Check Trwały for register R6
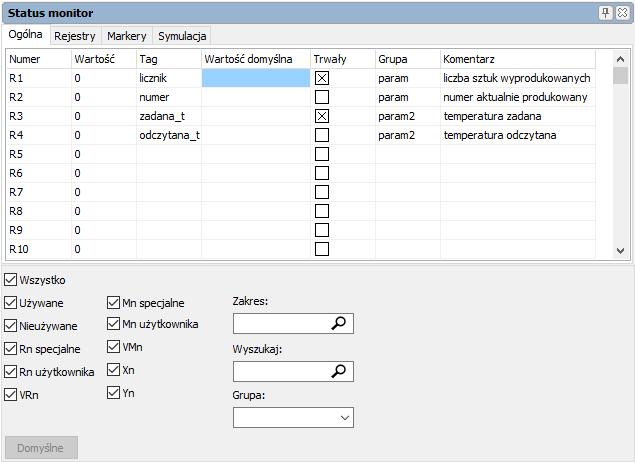 (x=322, y=173)
